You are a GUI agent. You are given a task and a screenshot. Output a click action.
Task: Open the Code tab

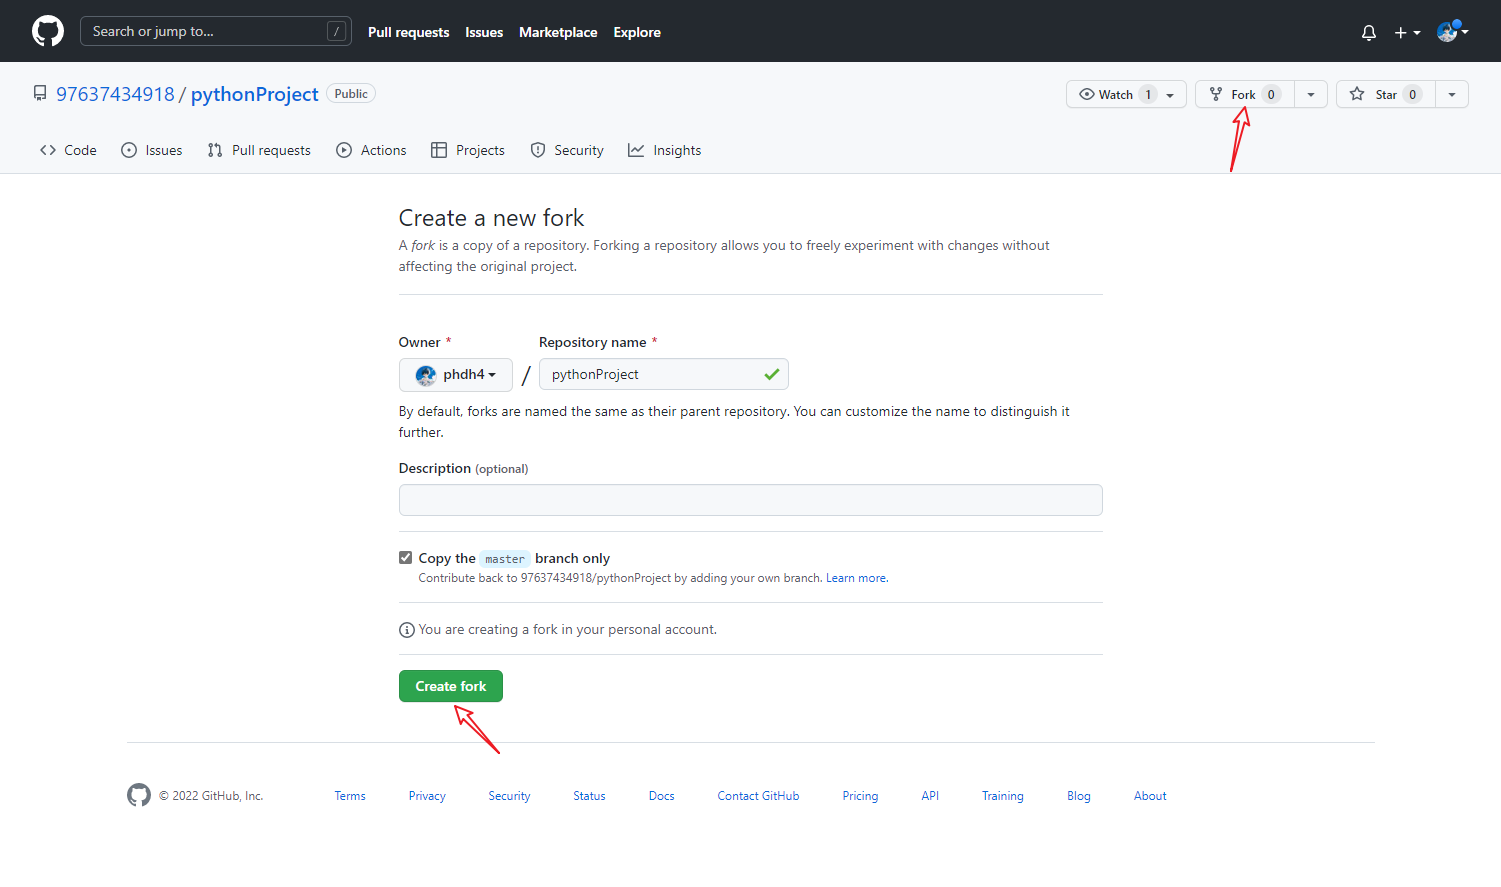coord(68,150)
